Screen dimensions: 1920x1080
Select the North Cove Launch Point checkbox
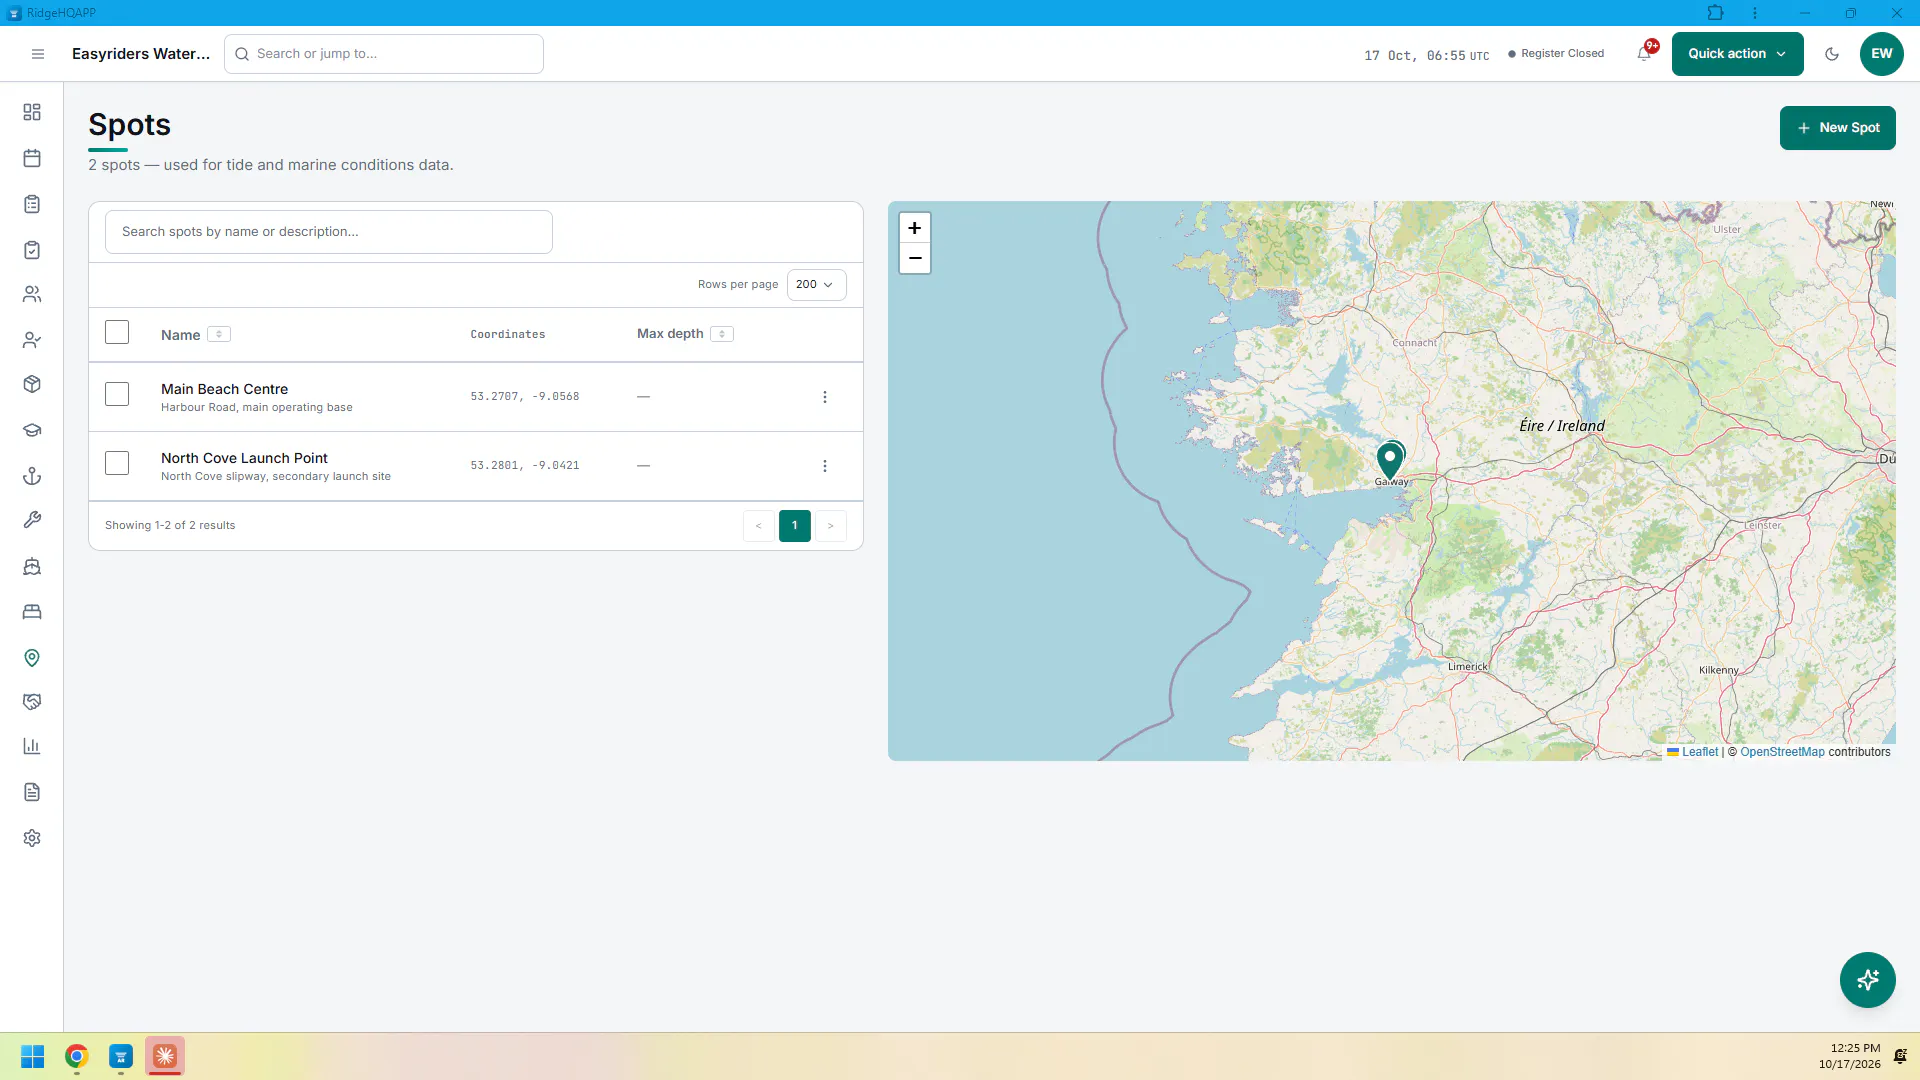pos(117,463)
